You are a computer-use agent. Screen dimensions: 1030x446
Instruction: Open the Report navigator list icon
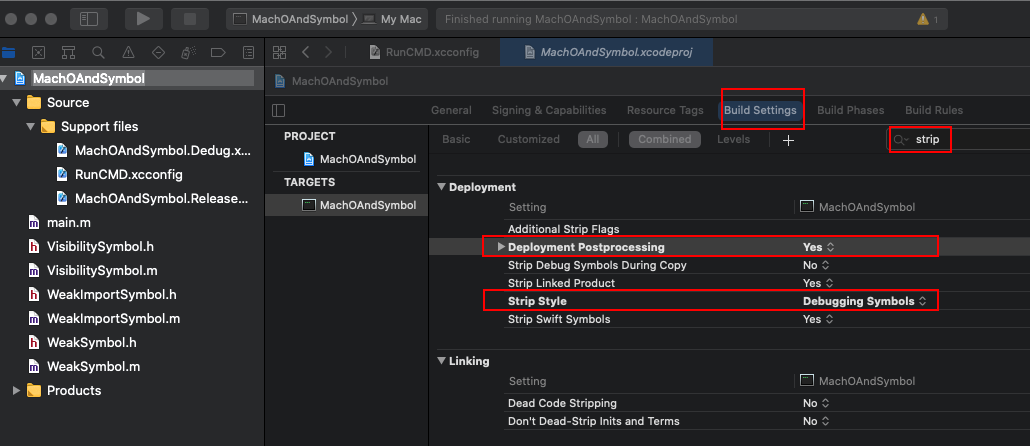tap(248, 53)
